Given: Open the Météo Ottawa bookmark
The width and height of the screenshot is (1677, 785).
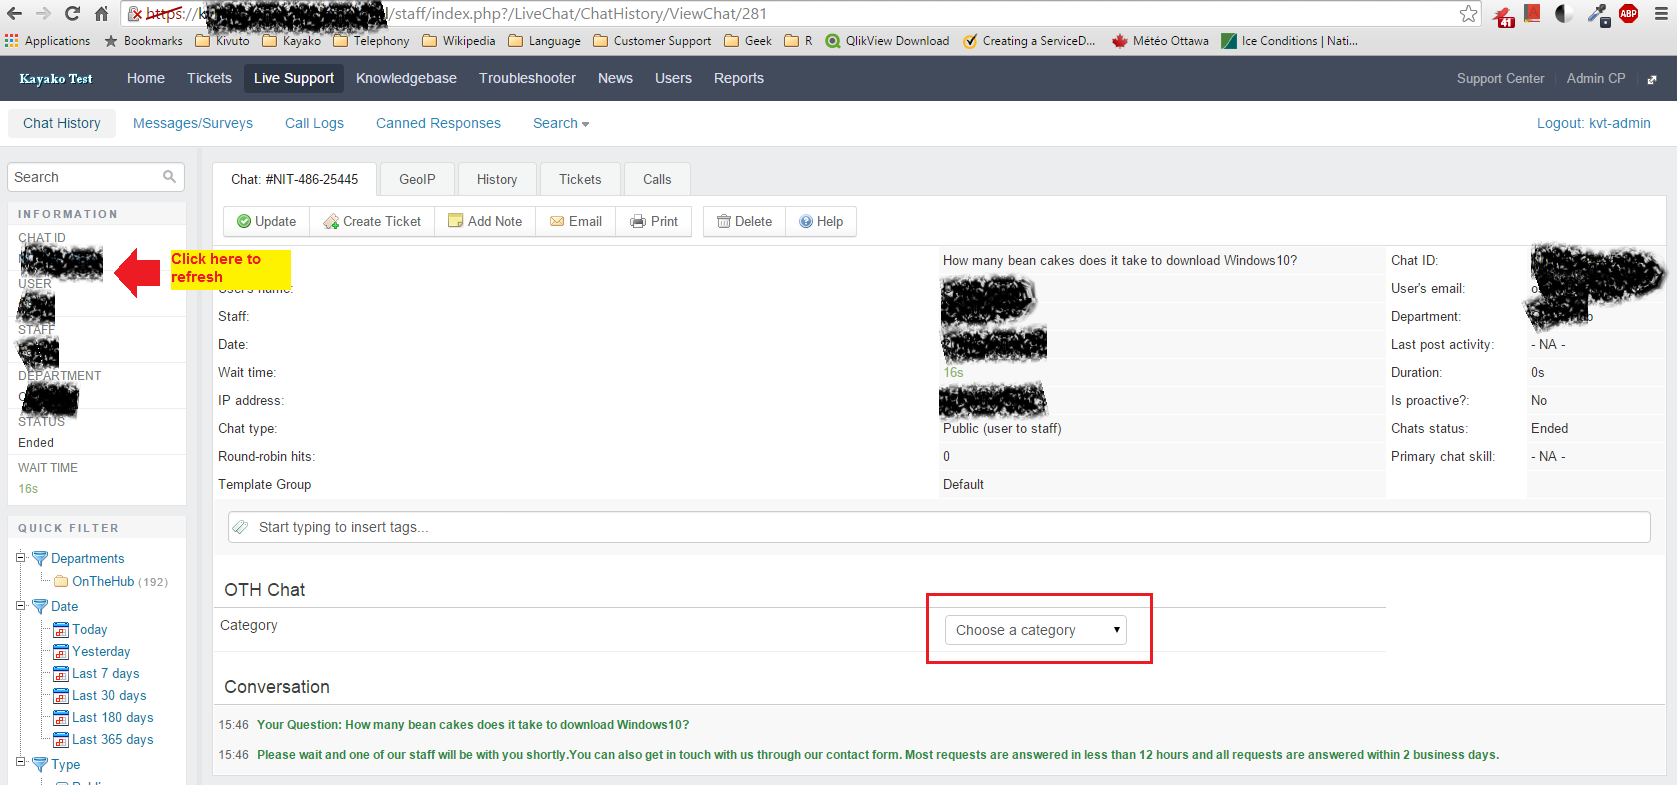Looking at the screenshot, I should click(1160, 41).
